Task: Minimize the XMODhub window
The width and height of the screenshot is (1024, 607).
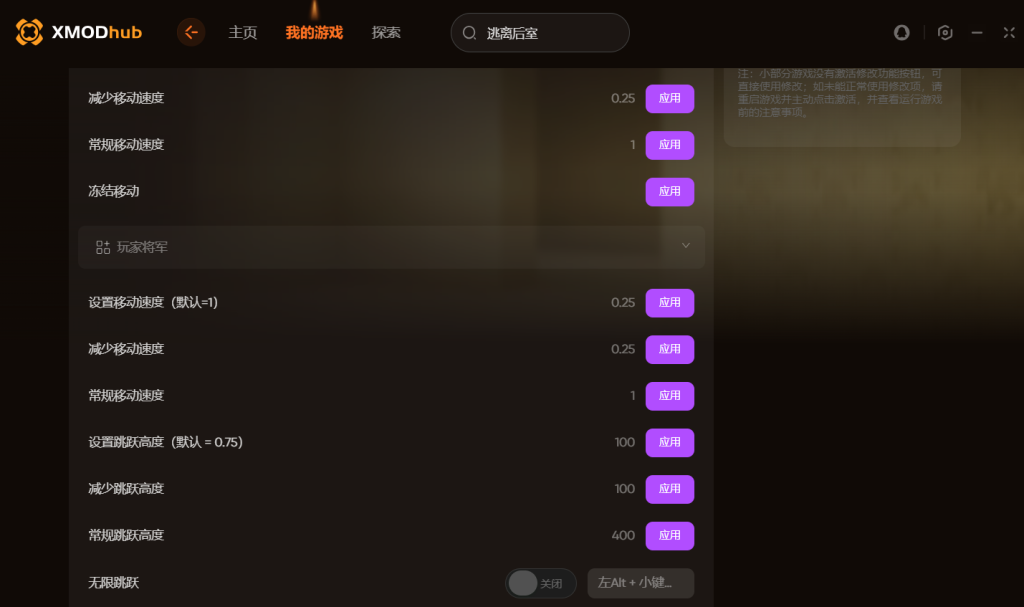Action: tap(976, 32)
